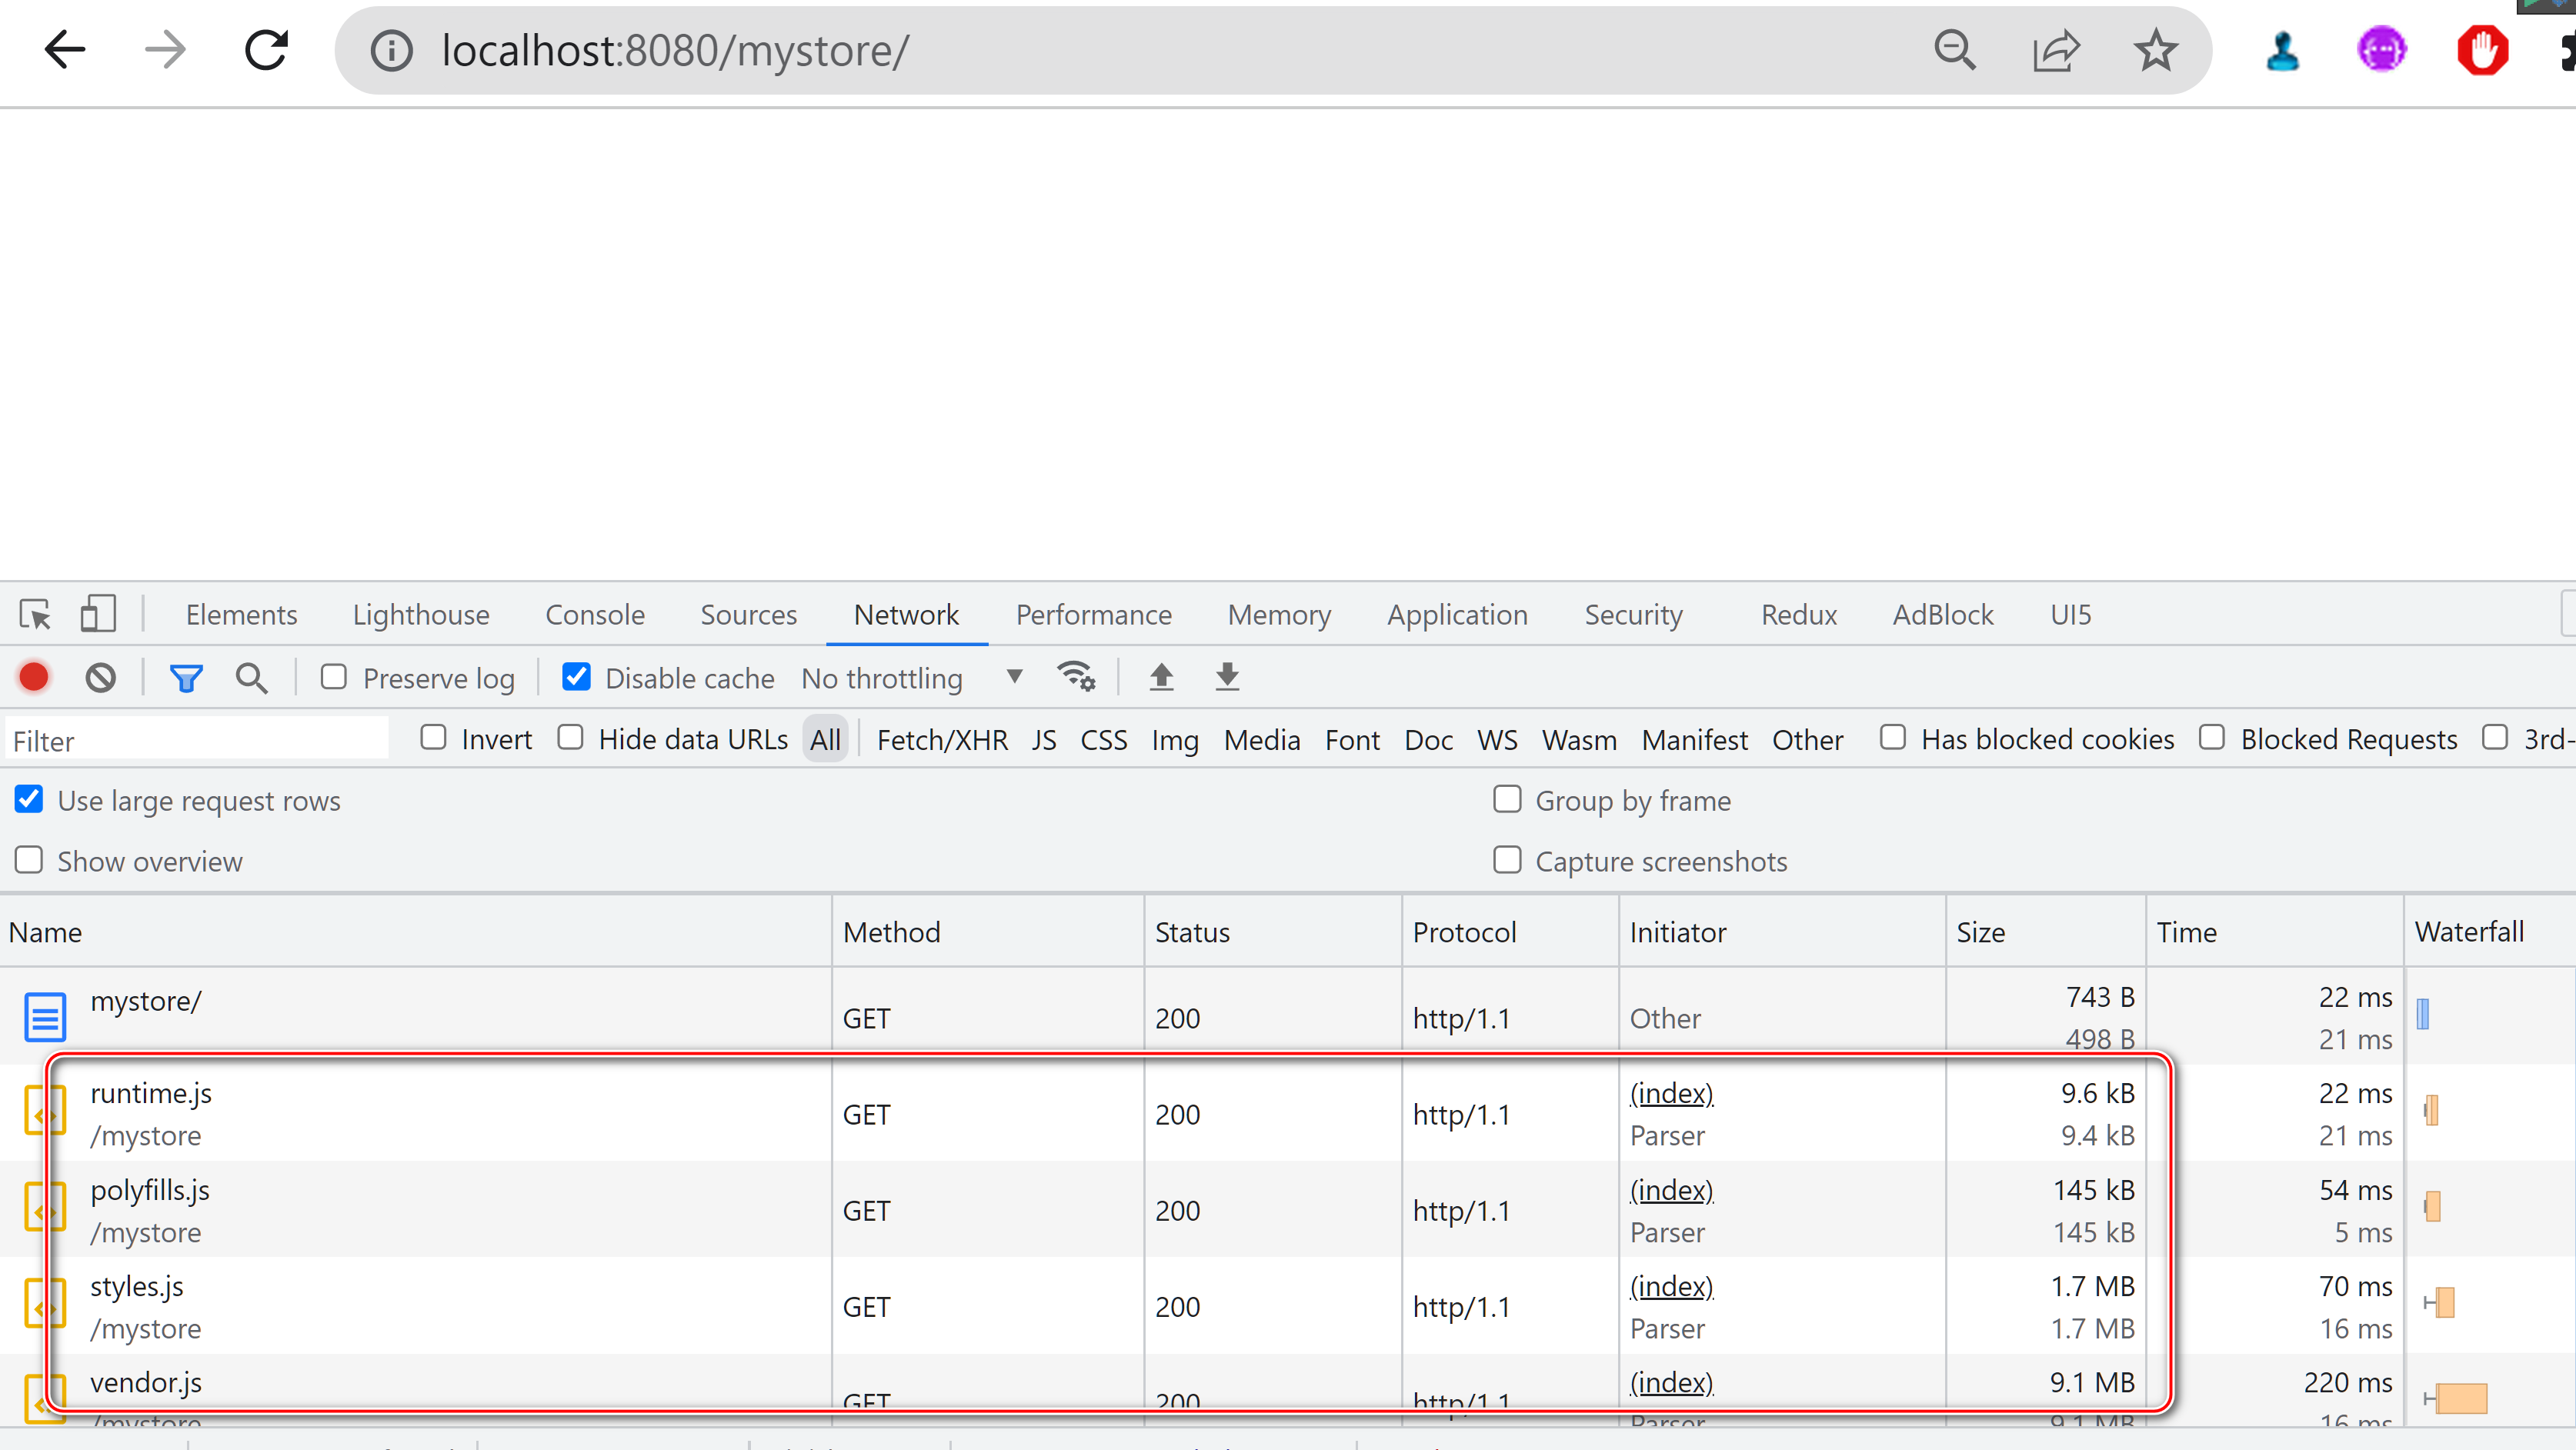Enable the Preserve log checkbox
This screenshot has width=2576, height=1450.
click(334, 677)
